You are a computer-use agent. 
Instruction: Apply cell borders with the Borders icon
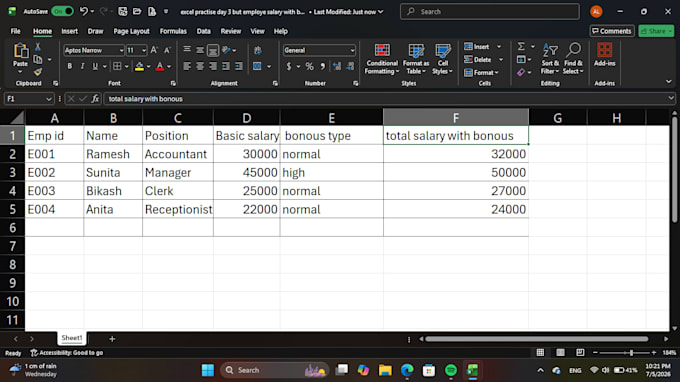tap(117, 66)
